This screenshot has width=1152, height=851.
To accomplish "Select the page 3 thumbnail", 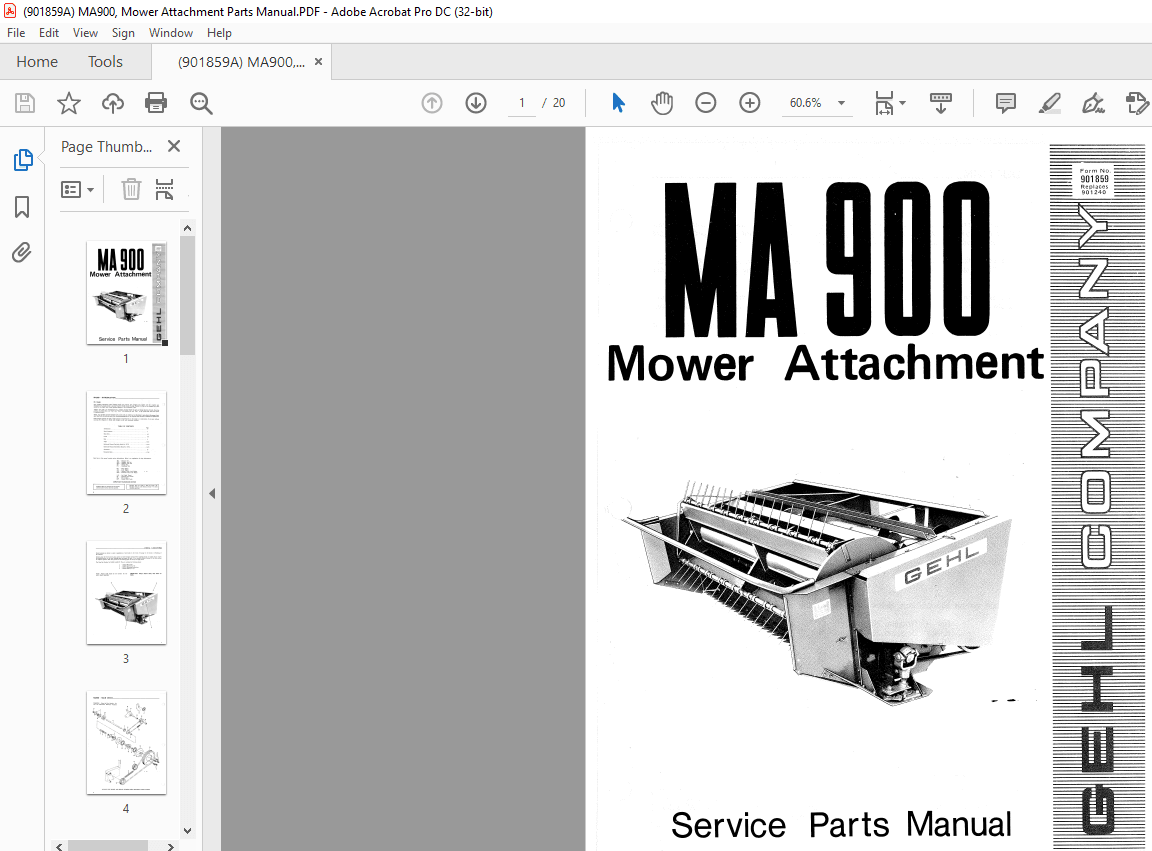I will 126,593.
